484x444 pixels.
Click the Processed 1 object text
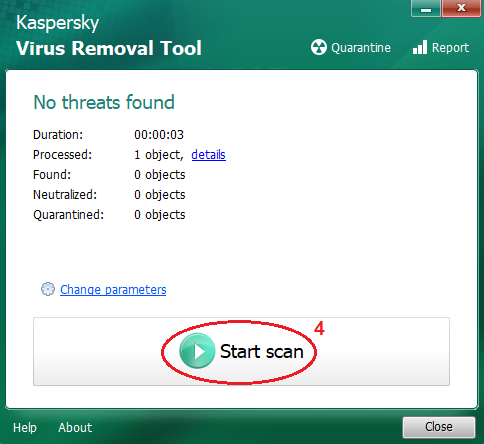[x=159, y=155]
